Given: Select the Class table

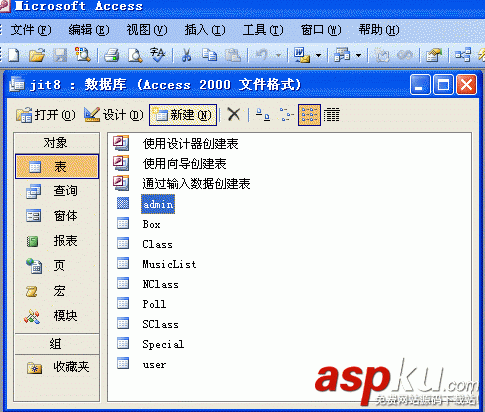Looking at the screenshot, I should (x=157, y=244).
